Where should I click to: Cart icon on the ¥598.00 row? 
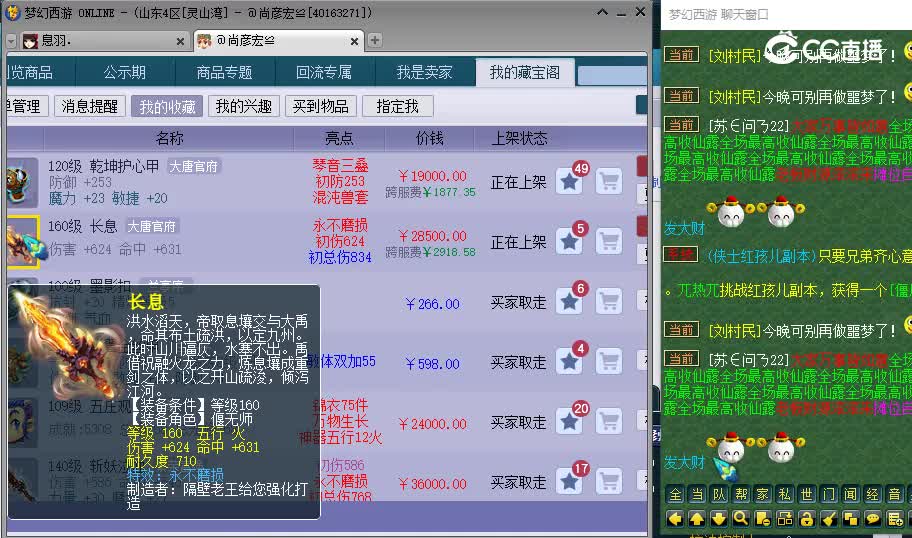coord(609,361)
